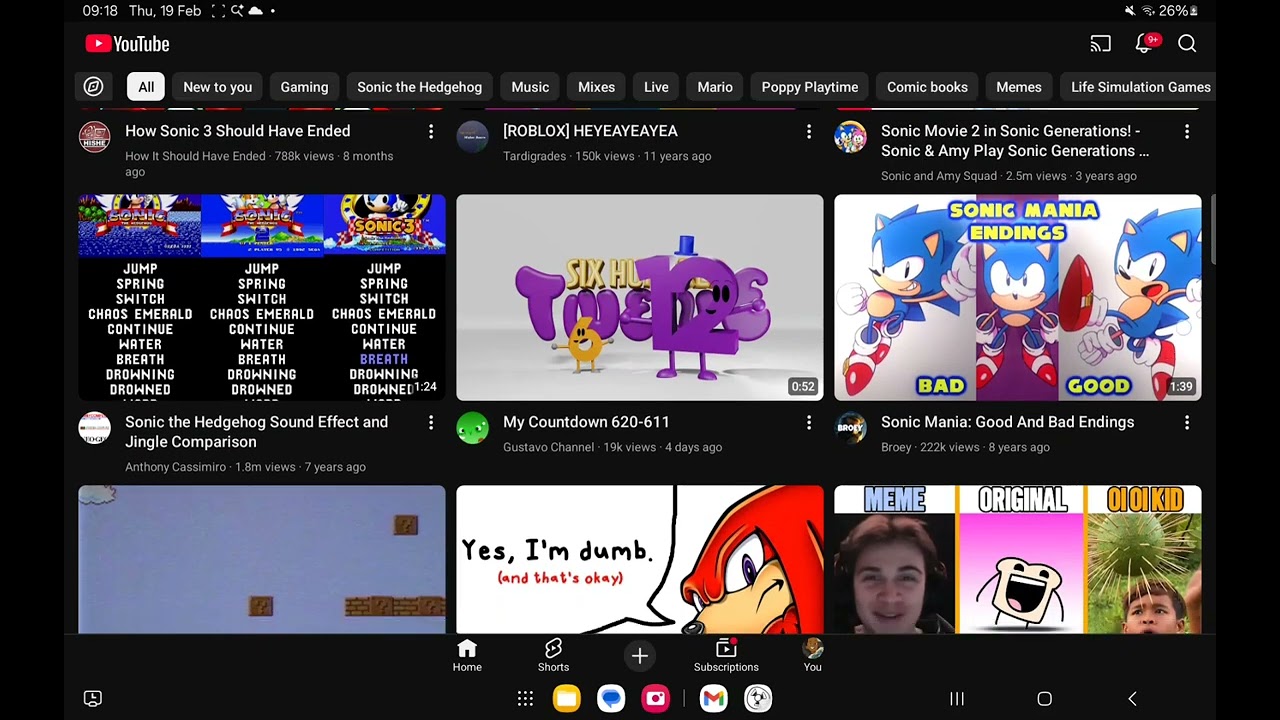Open options menu for [ROBLOX] HEYEAYEAYEA
The height and width of the screenshot is (720, 1280).
(809, 132)
